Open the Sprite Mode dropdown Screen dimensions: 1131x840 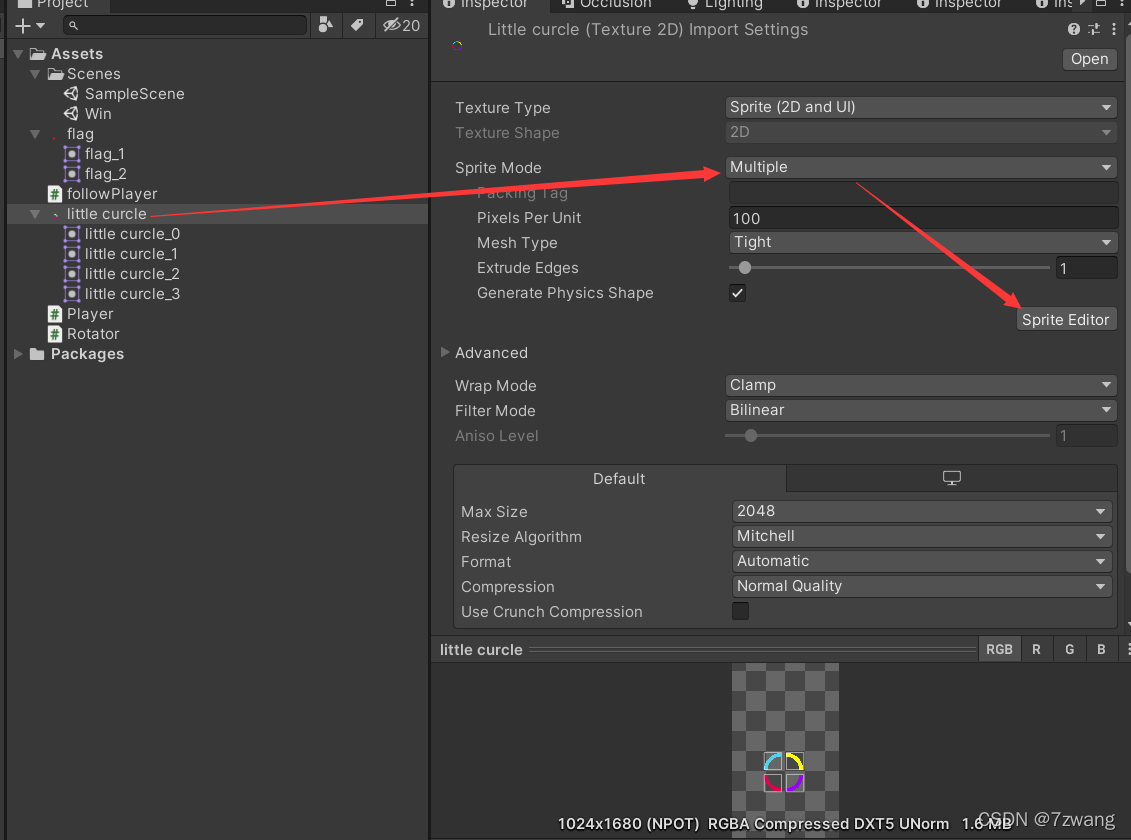921,167
